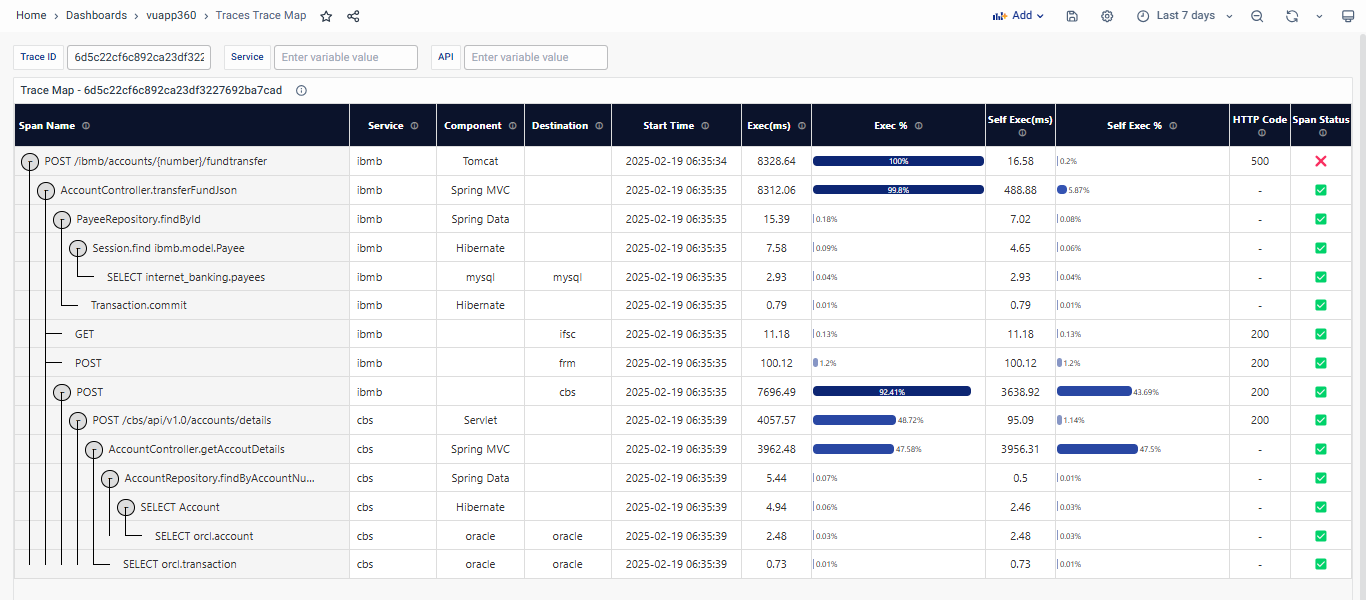Go to Dashboards in breadcrumb
This screenshot has height=600, width=1366.
96,16
